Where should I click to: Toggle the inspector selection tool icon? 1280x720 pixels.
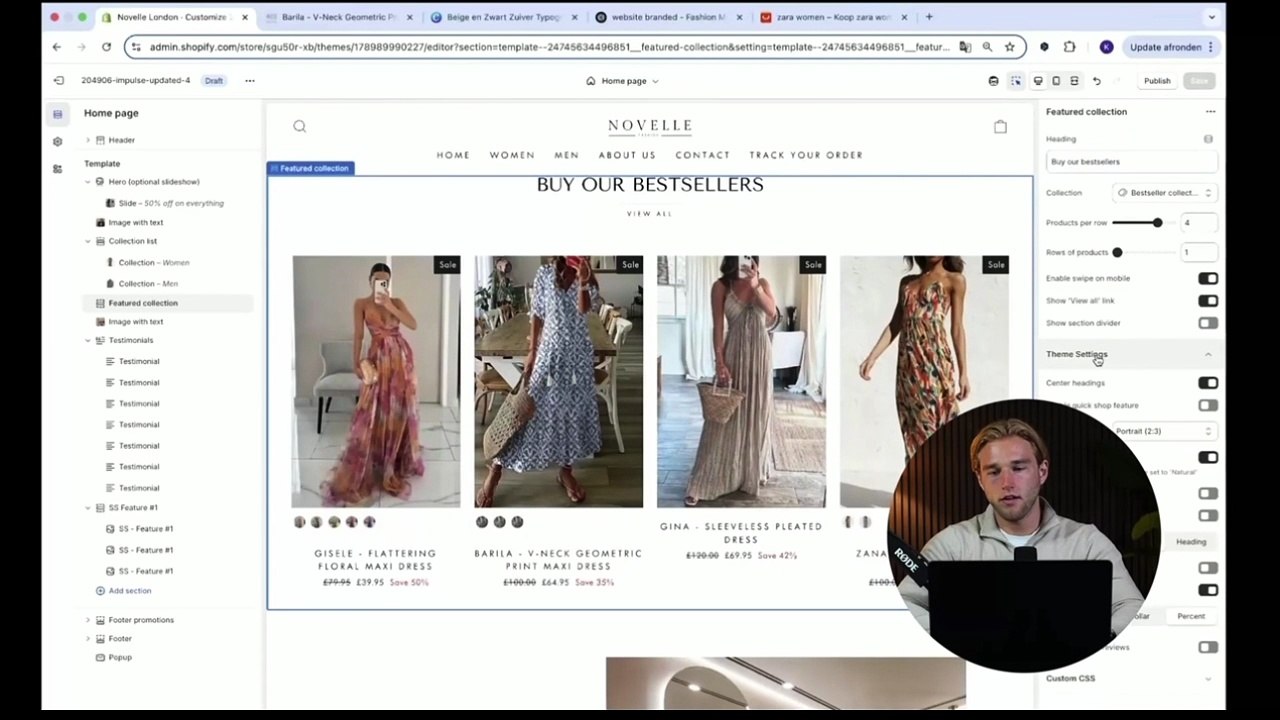pos(1016,81)
